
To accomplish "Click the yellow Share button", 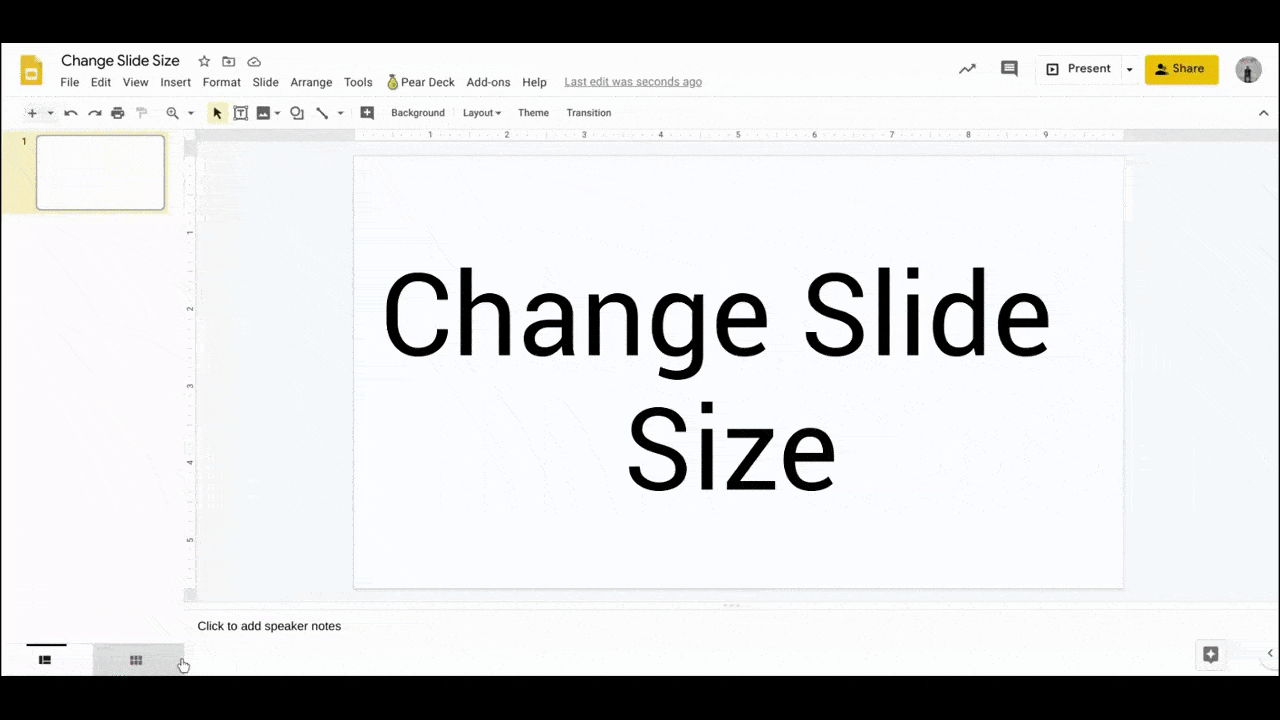I will 1181,69.
